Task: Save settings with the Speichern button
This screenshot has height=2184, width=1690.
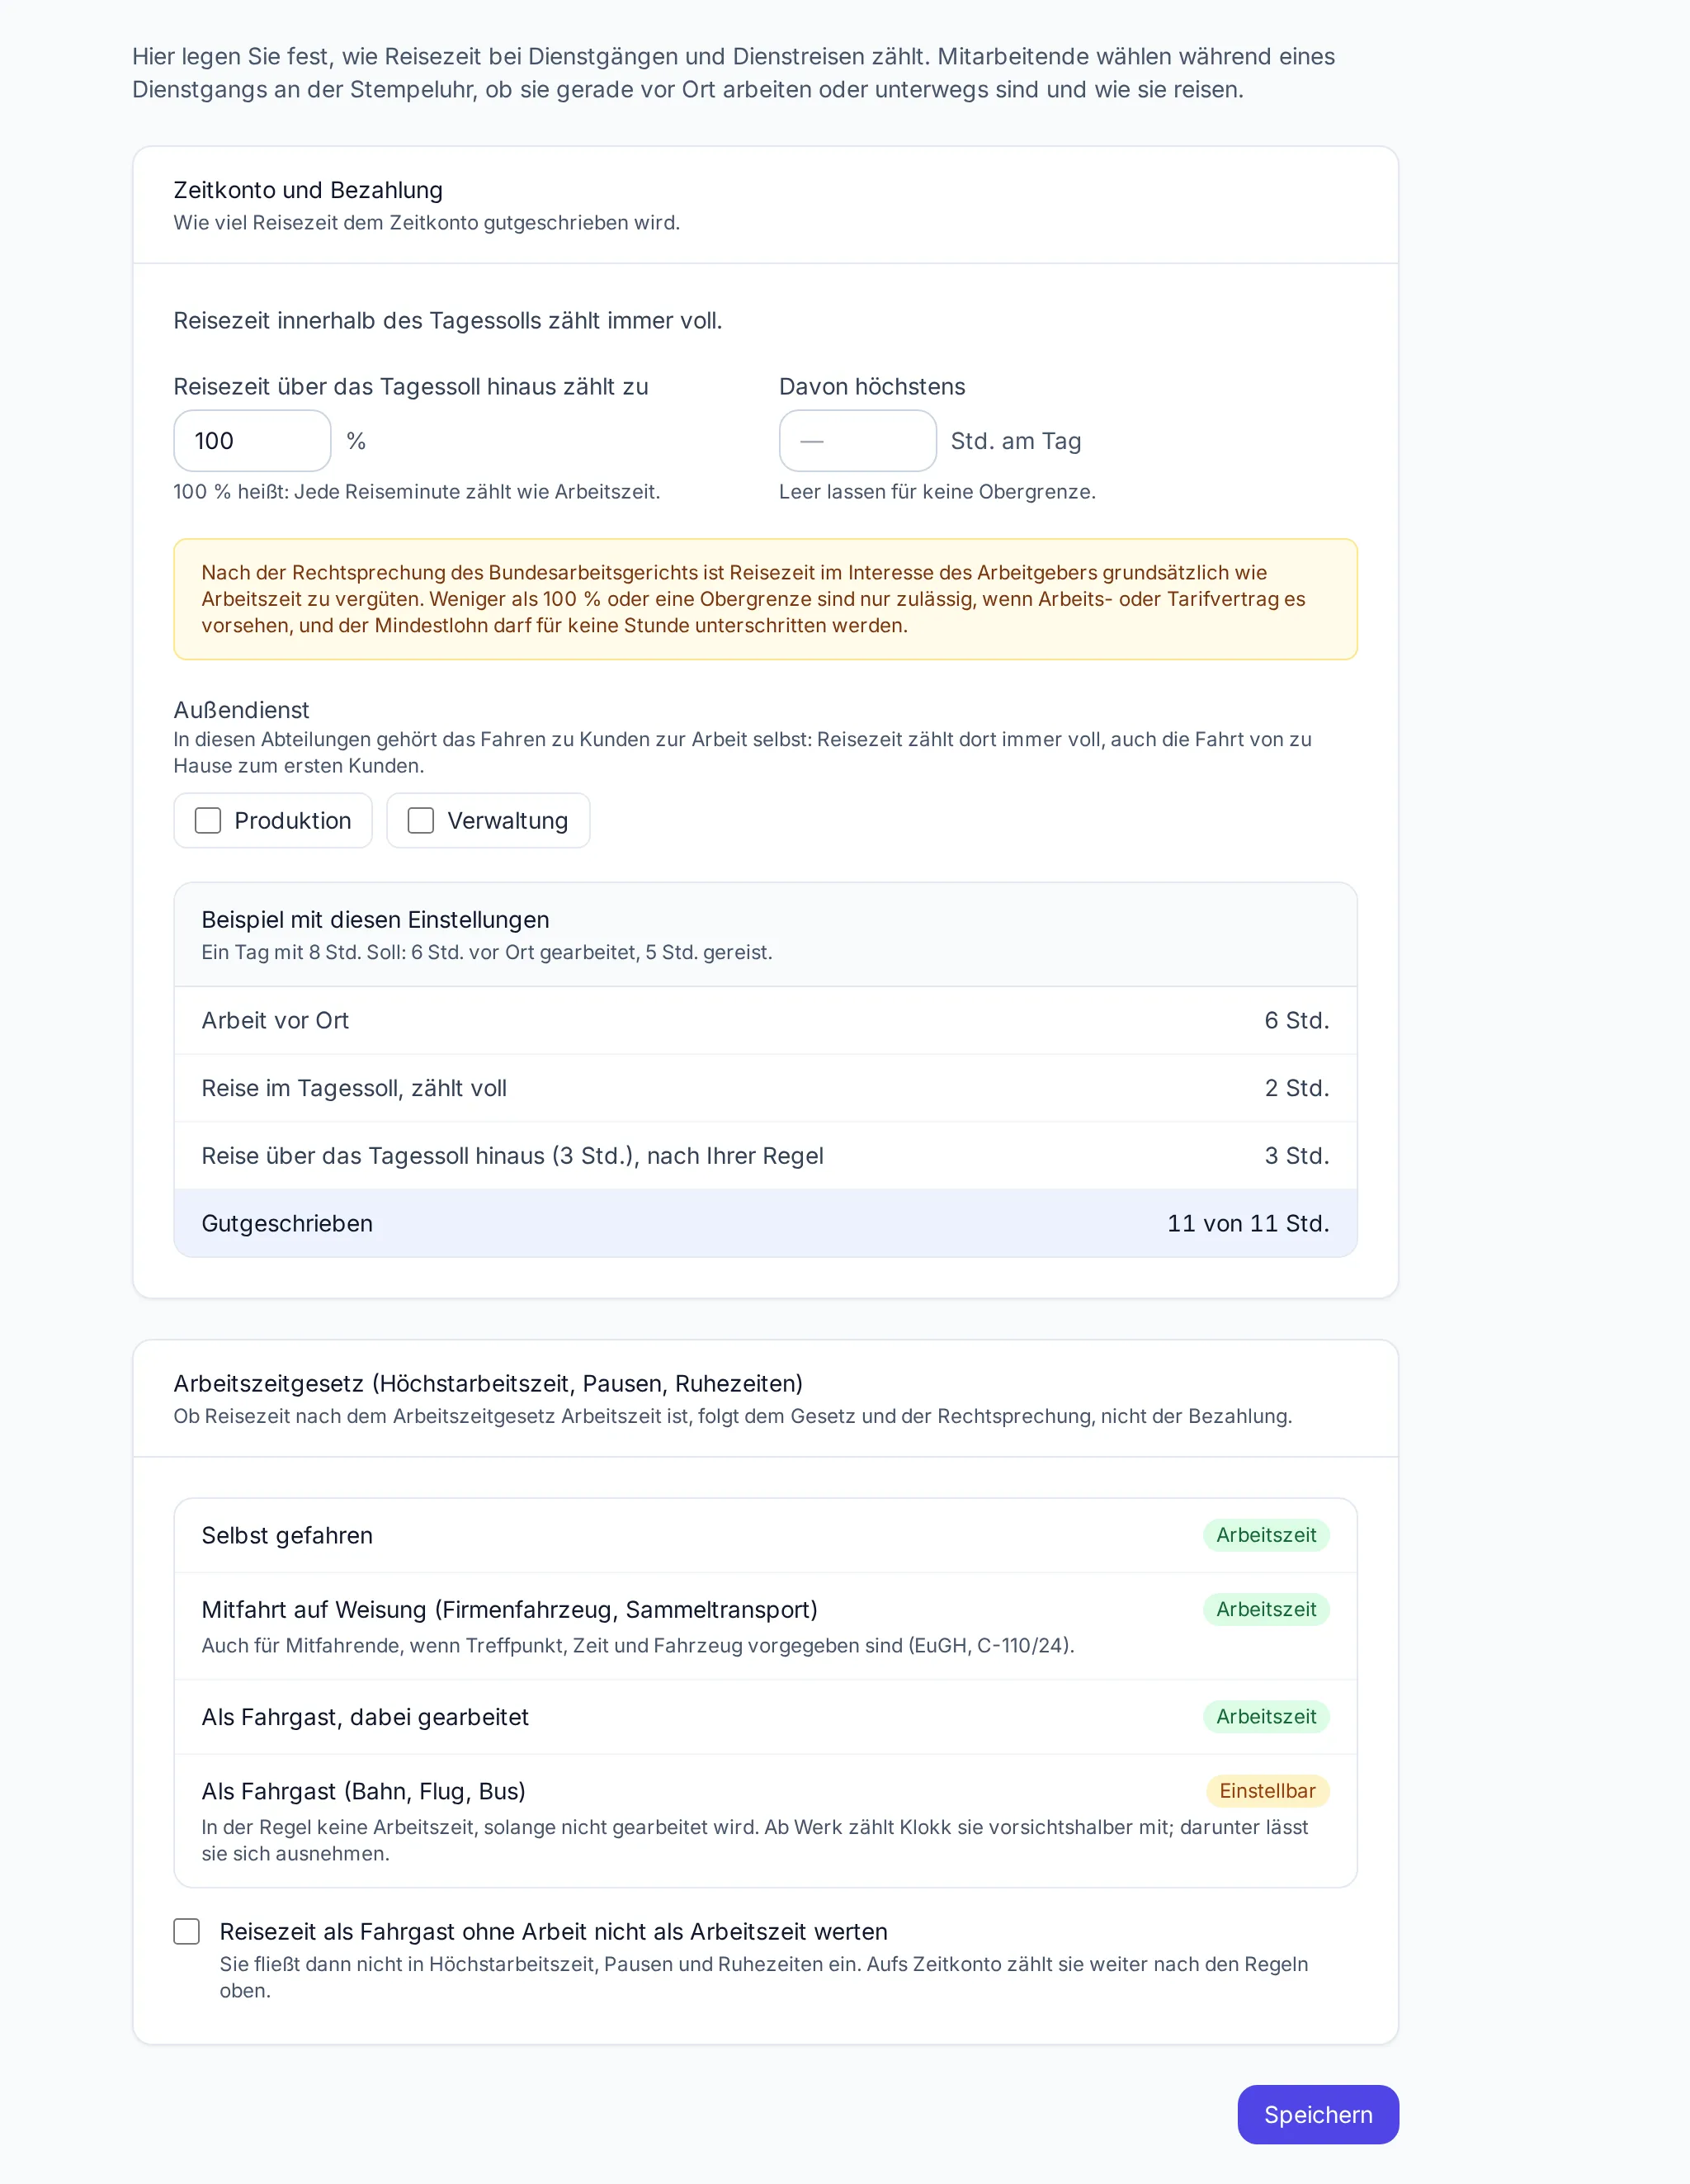Action: tap(1318, 2115)
